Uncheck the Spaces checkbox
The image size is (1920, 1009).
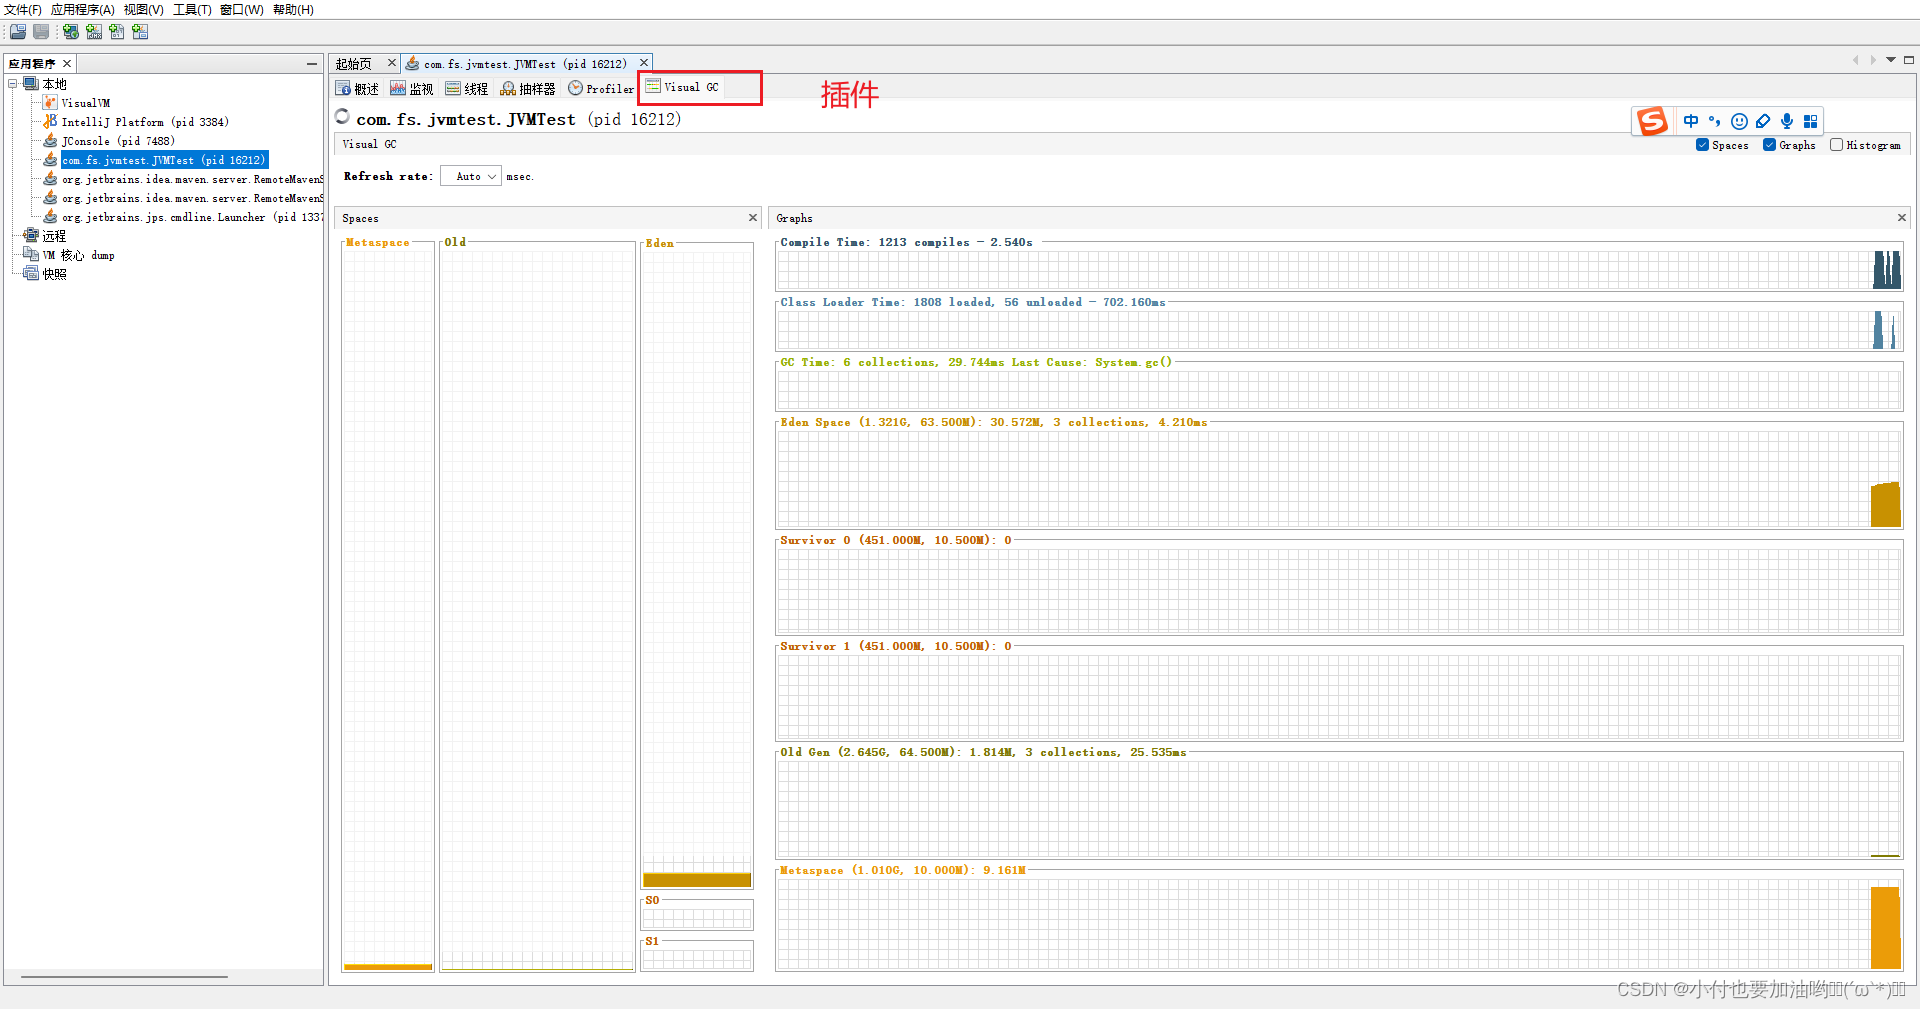pyautogui.click(x=1702, y=145)
